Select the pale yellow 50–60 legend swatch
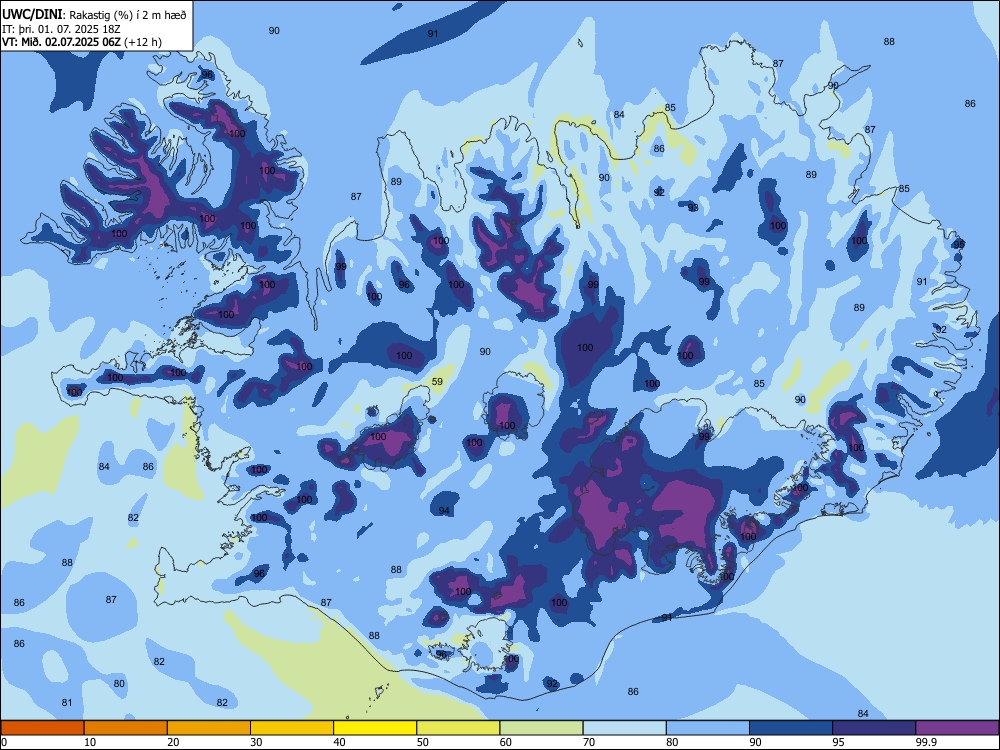This screenshot has height=750, width=1000. 459,728
